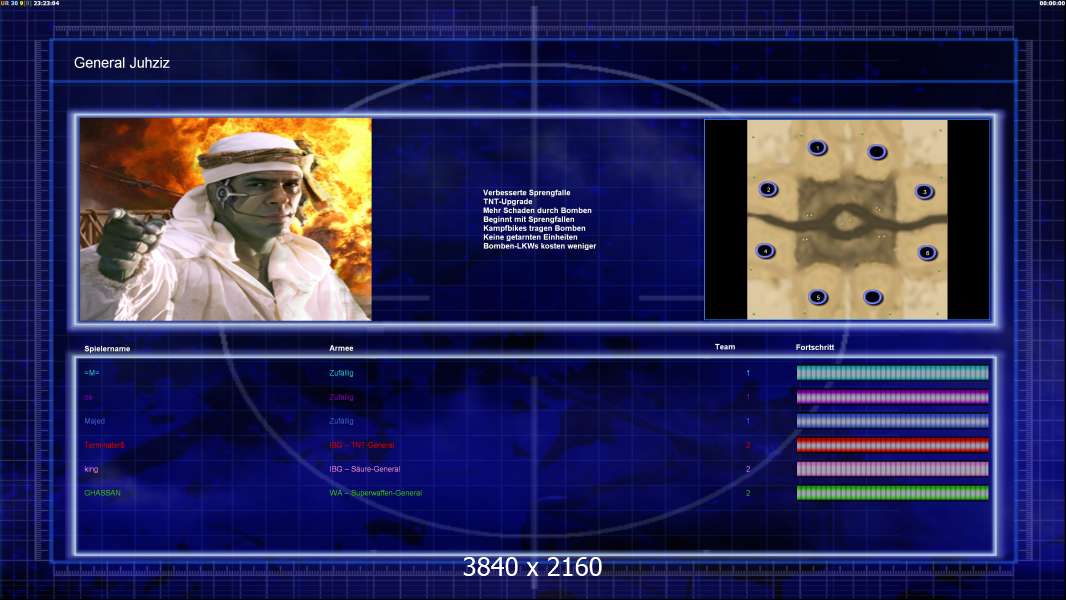Image resolution: width=1066 pixels, height=600 pixels.
Task: Click the Armee column header
Action: [341, 348]
